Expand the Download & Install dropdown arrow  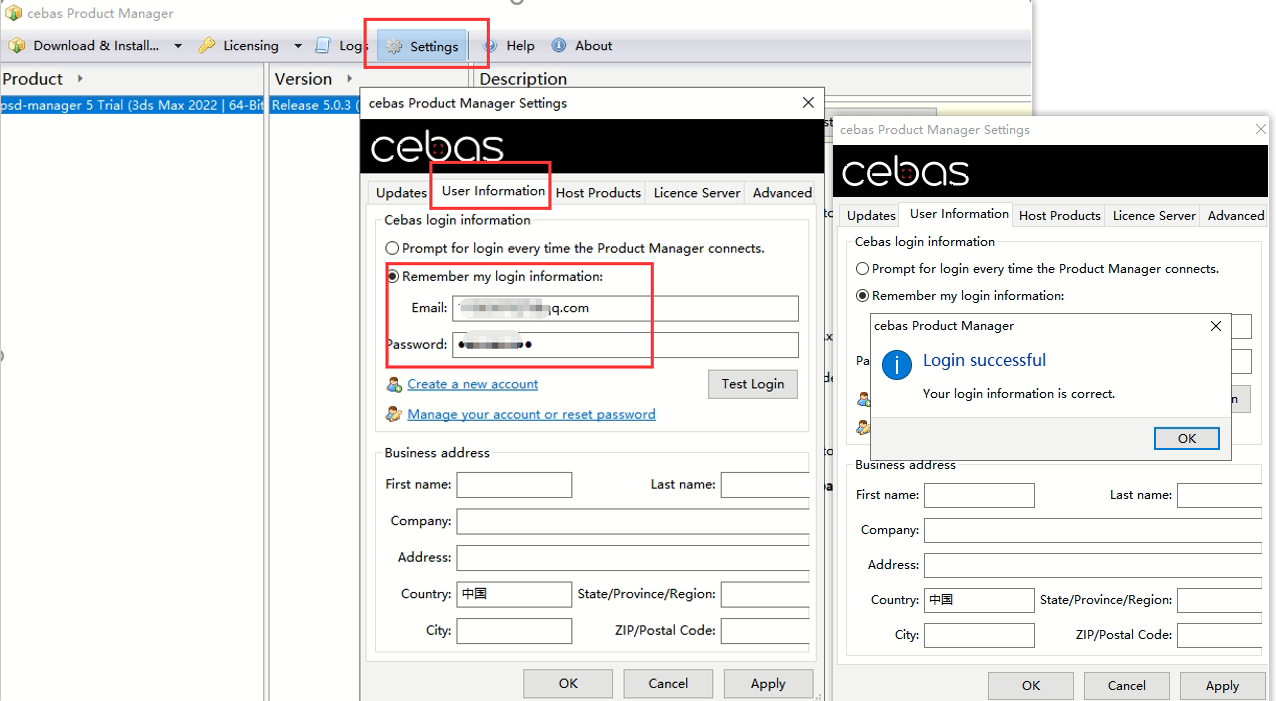[178, 46]
